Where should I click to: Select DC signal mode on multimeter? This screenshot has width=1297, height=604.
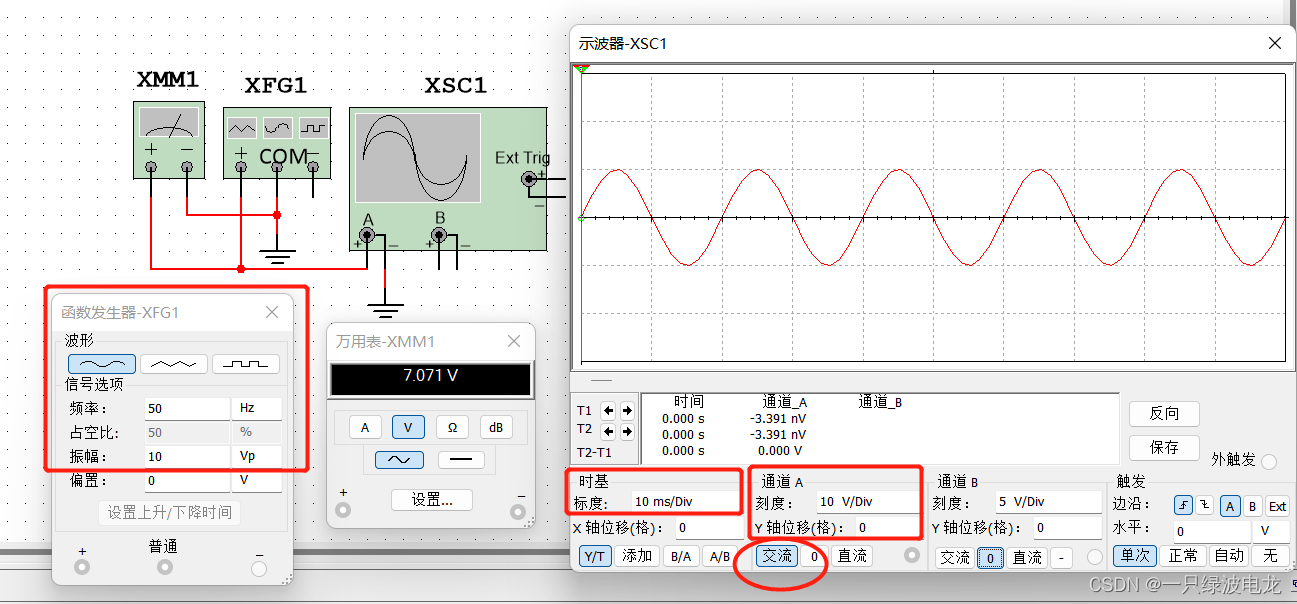461,460
